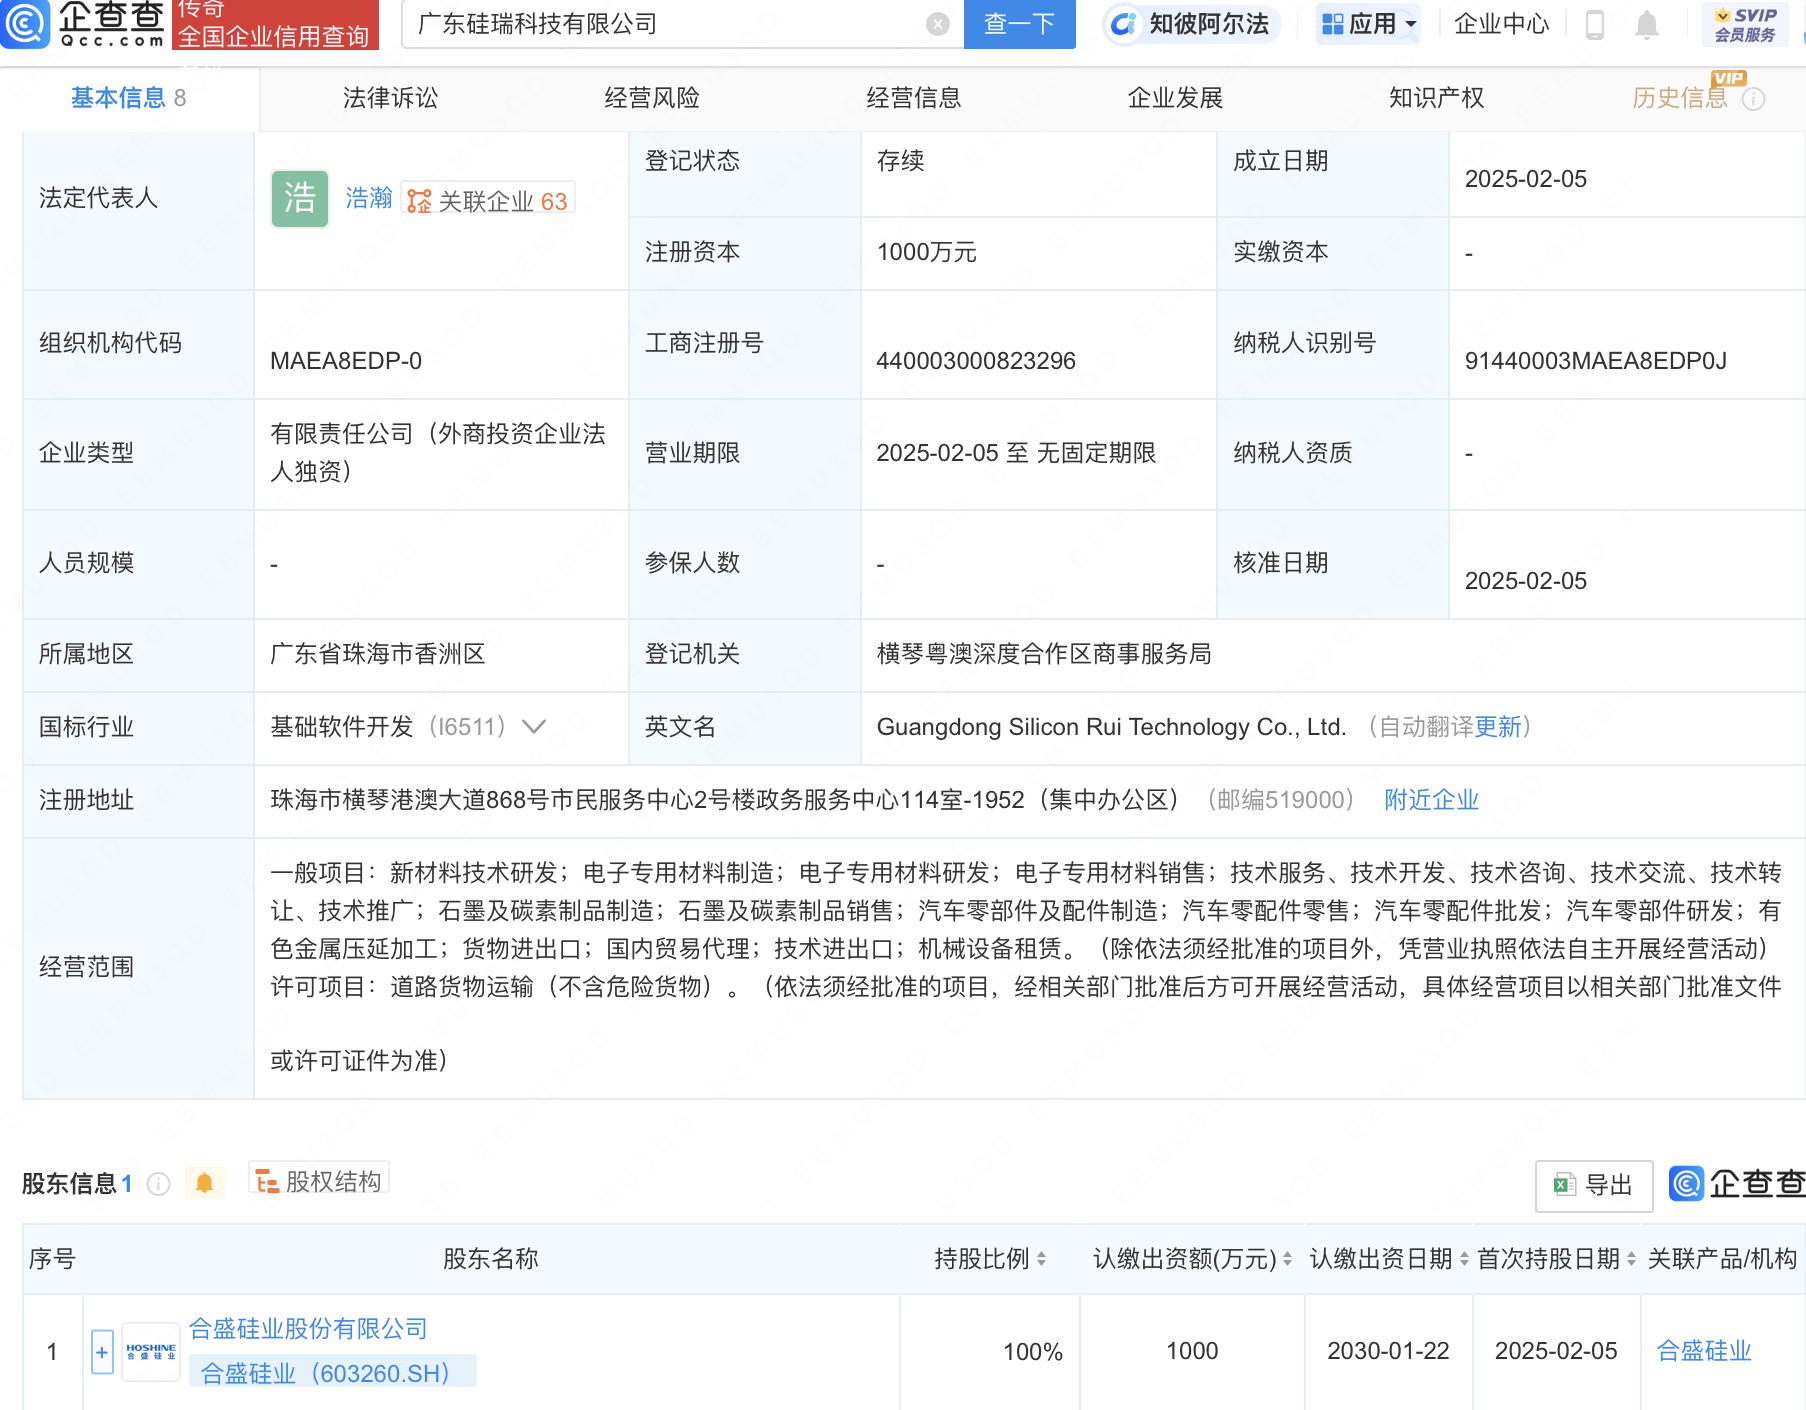The image size is (1806, 1410).
Task: Click stock tag 合盛硅业（603260.SH）
Action: pyautogui.click(x=332, y=1373)
